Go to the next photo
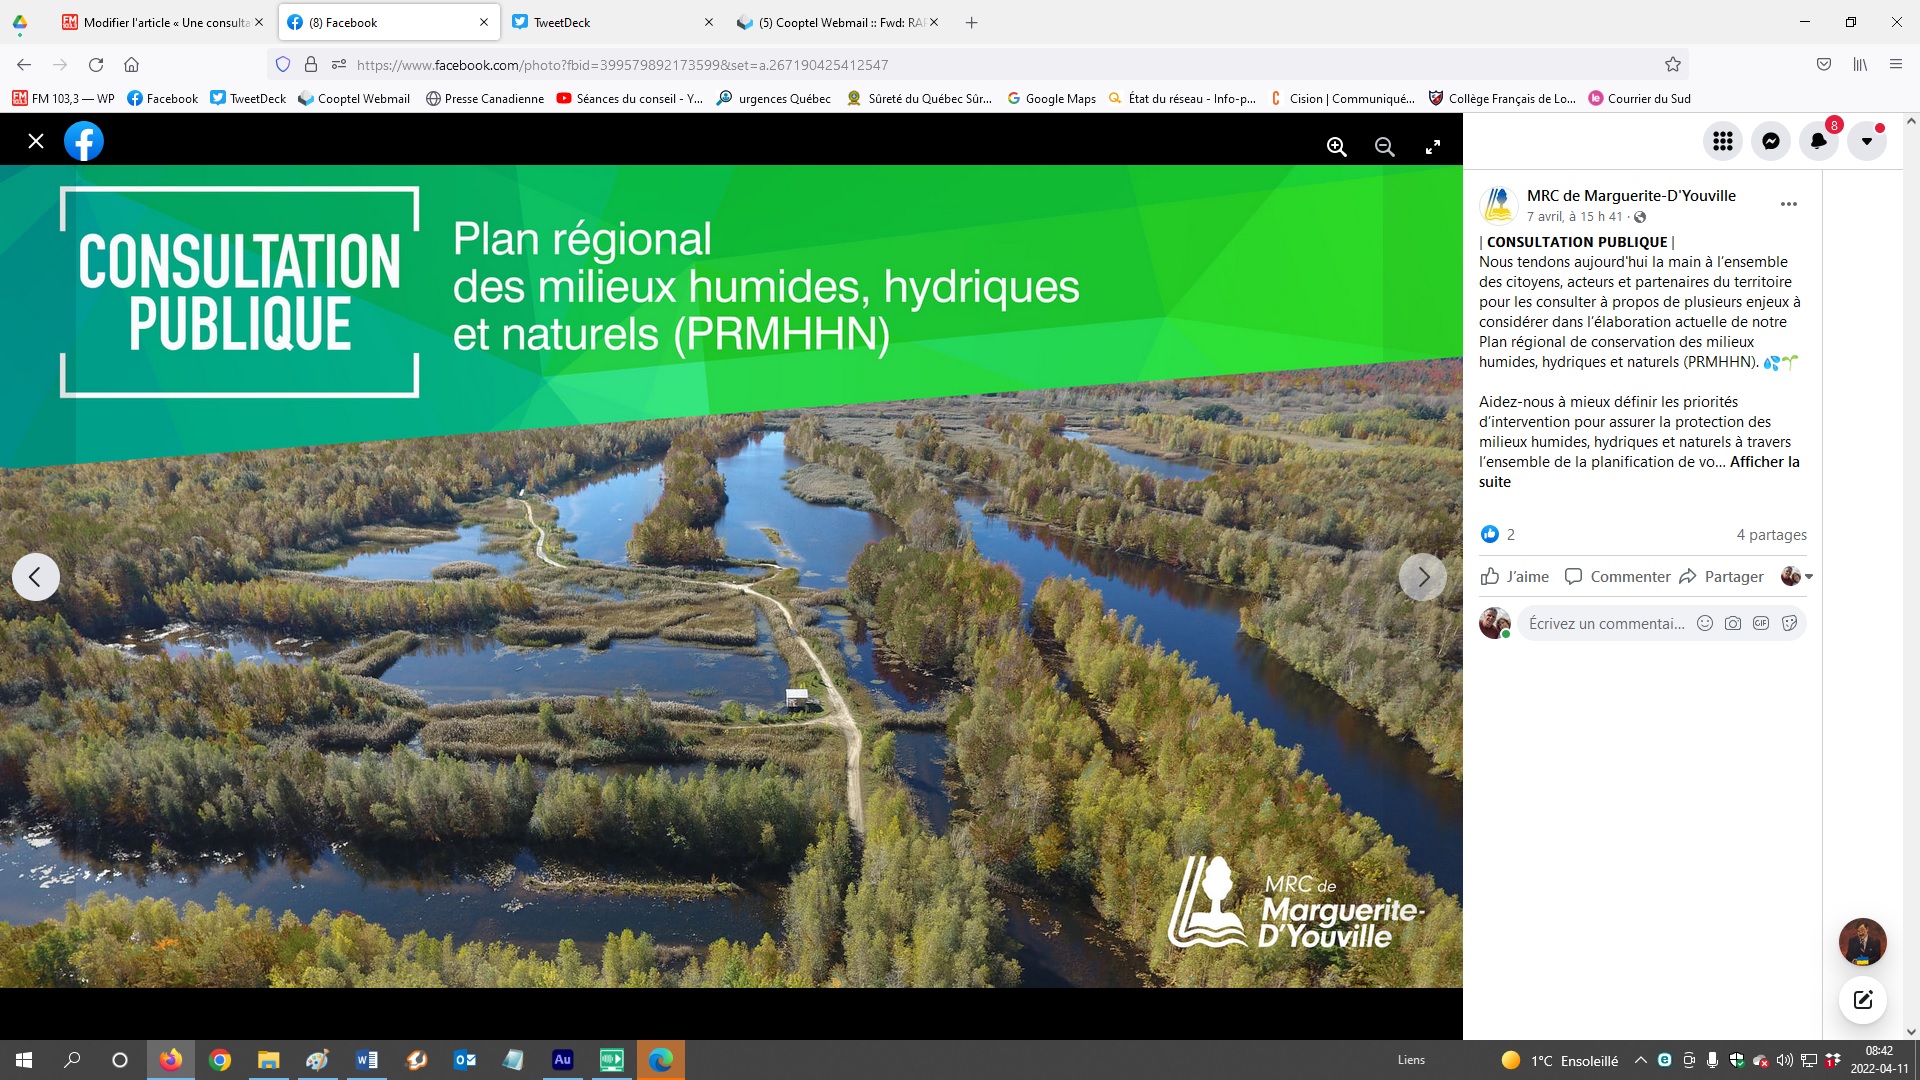Viewport: 1920px width, 1080px height. pos(1422,577)
